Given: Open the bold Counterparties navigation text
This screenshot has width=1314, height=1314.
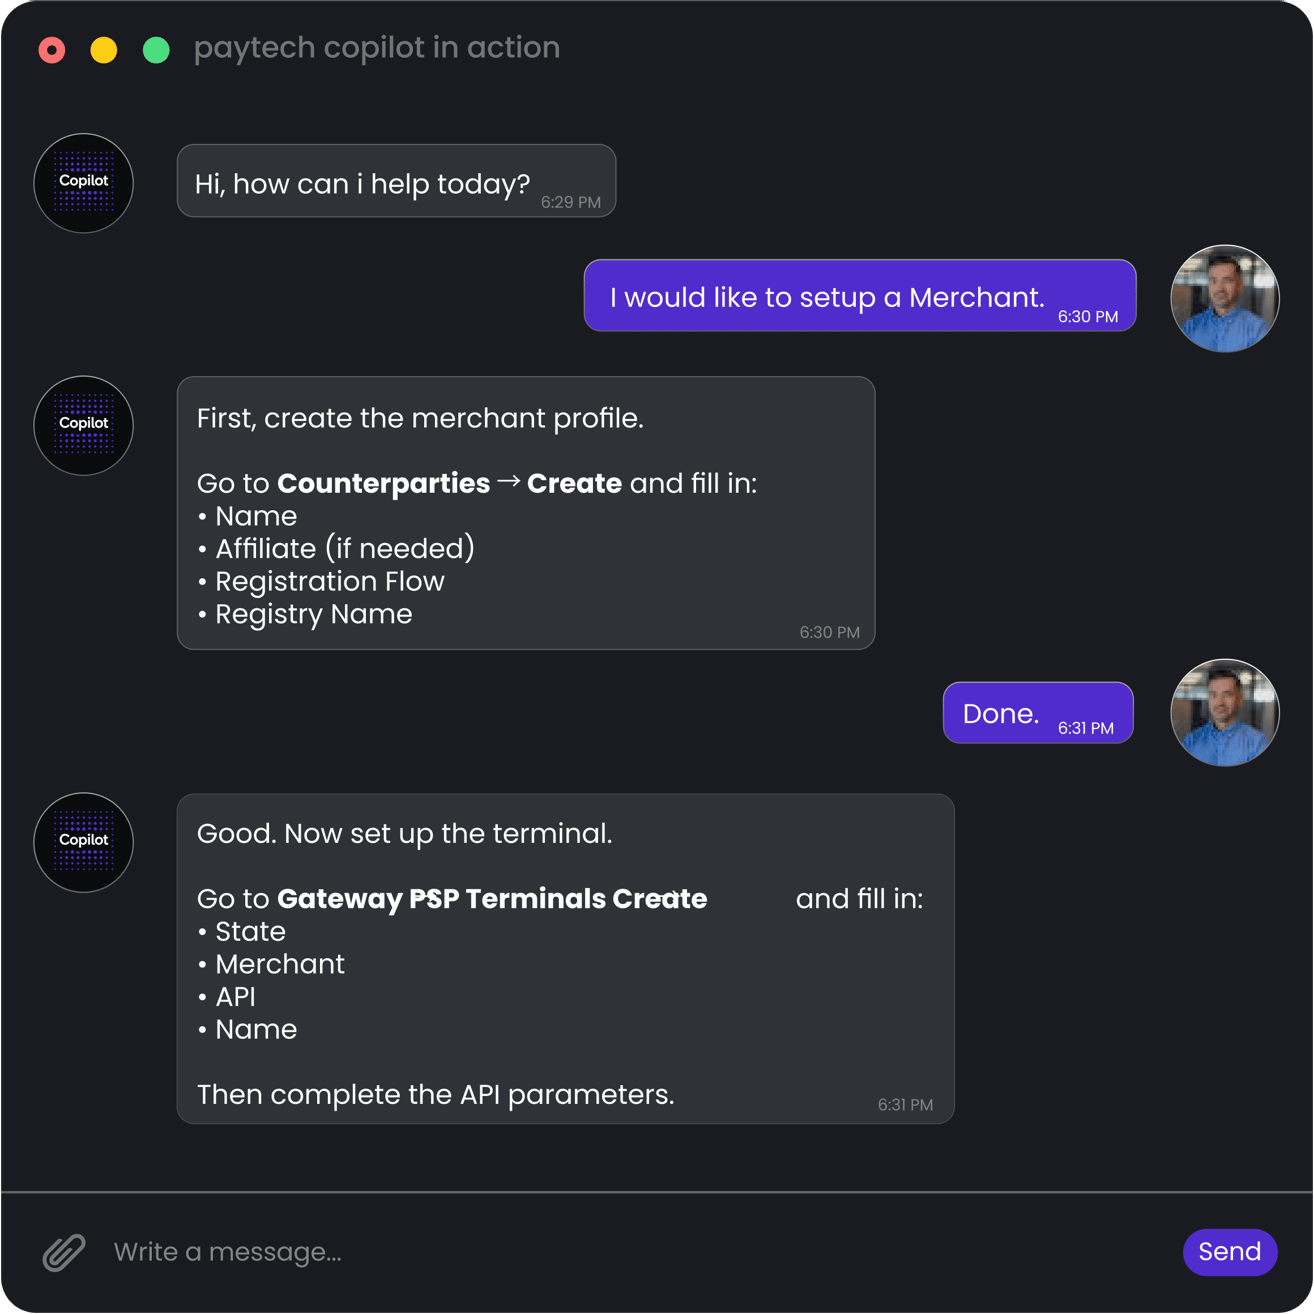Looking at the screenshot, I should [383, 483].
